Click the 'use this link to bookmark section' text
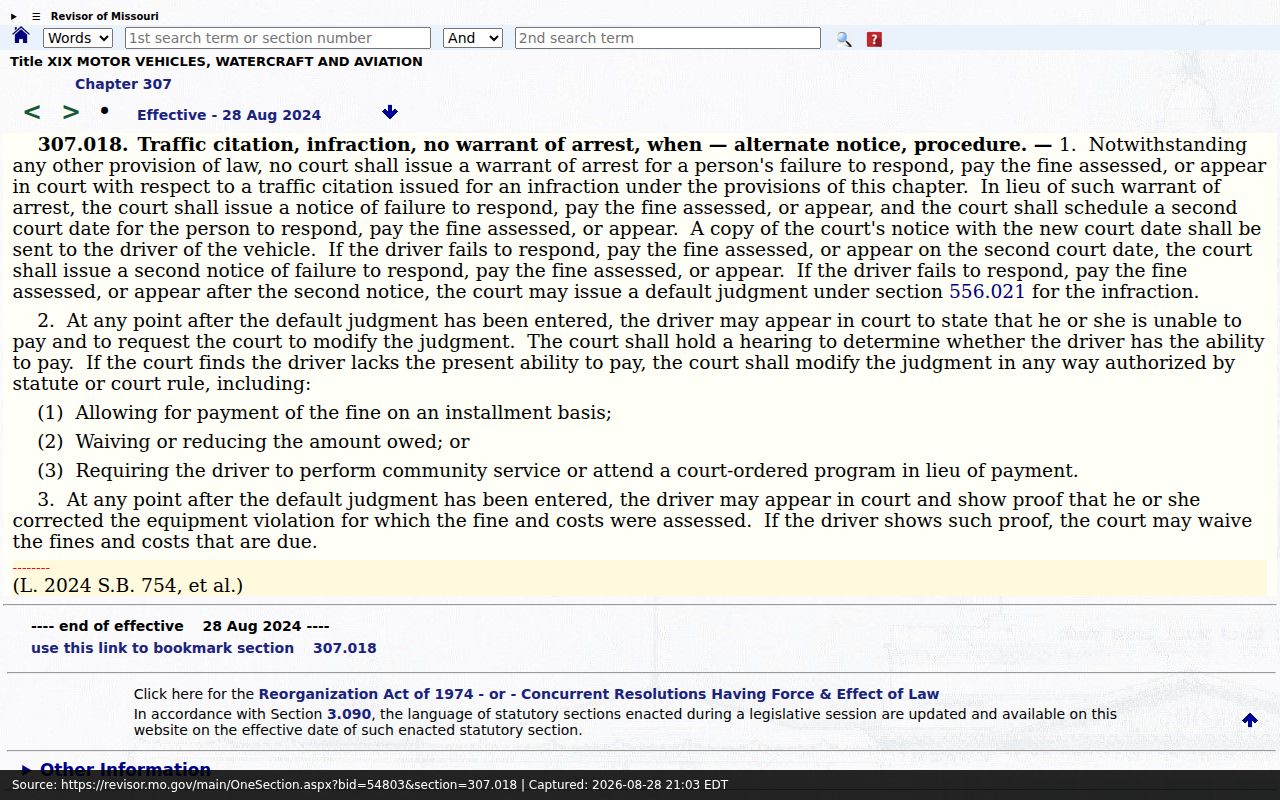Viewport: 1280px width, 800px height. pos(163,648)
